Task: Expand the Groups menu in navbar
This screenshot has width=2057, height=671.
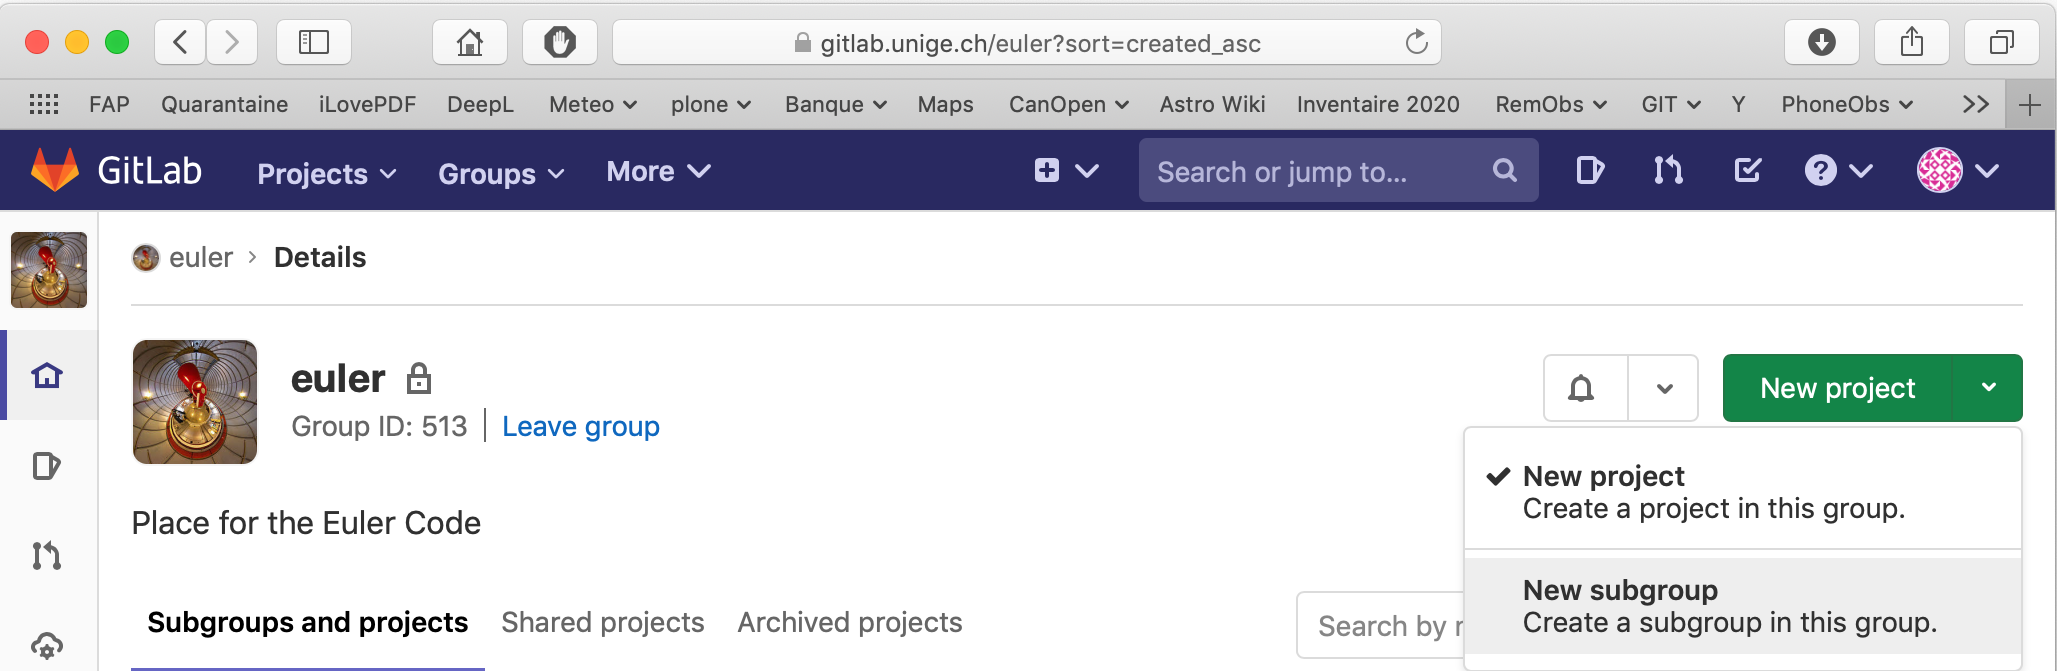Action: (501, 173)
